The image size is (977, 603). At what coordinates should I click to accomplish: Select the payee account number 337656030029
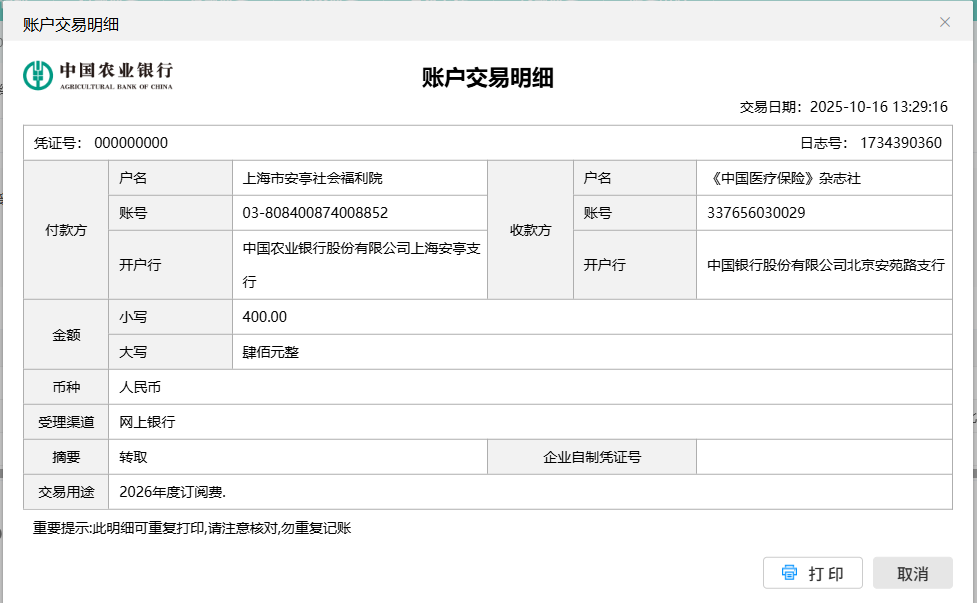pyautogui.click(x=755, y=213)
